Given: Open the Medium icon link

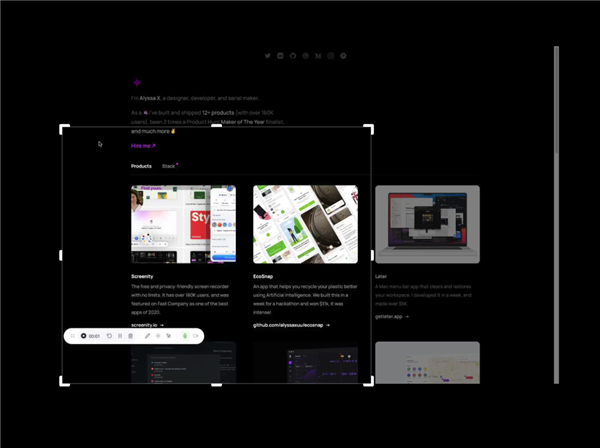Looking at the screenshot, I should pyautogui.click(x=318, y=56).
